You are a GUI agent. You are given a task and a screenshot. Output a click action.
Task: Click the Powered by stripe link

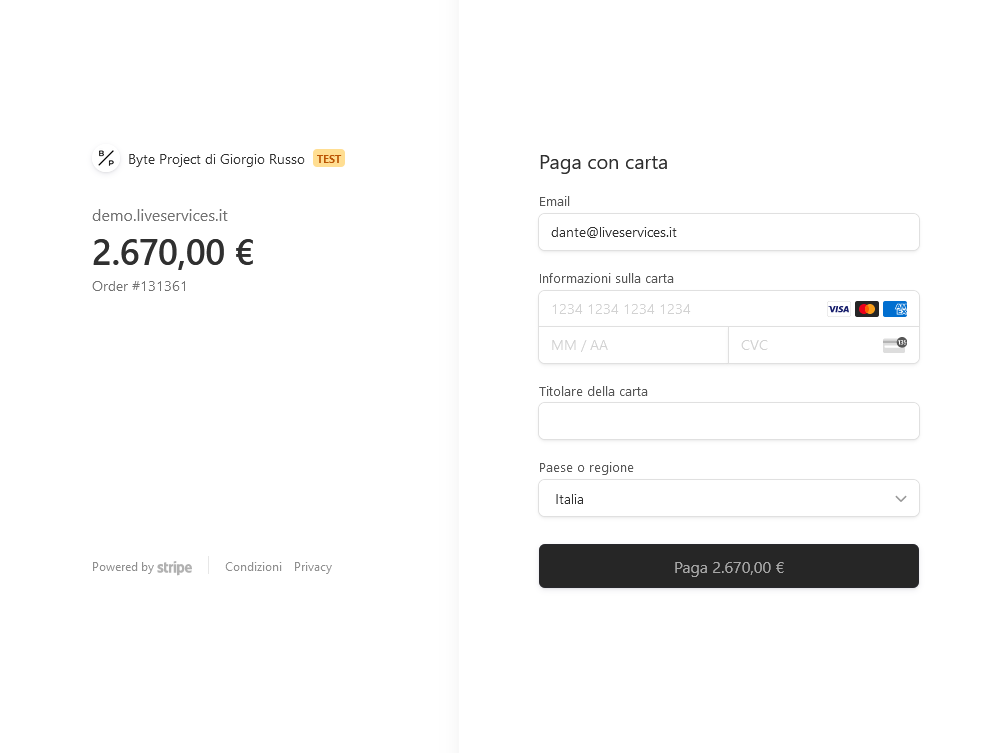tap(142, 567)
